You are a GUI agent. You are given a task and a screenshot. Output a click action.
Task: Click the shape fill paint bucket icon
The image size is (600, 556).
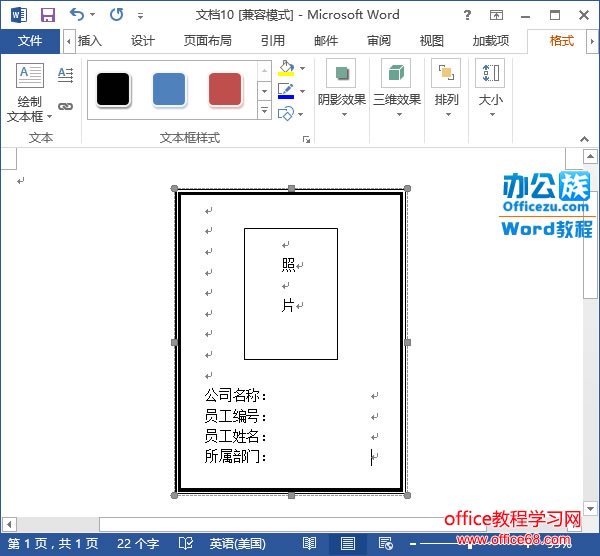[x=286, y=68]
